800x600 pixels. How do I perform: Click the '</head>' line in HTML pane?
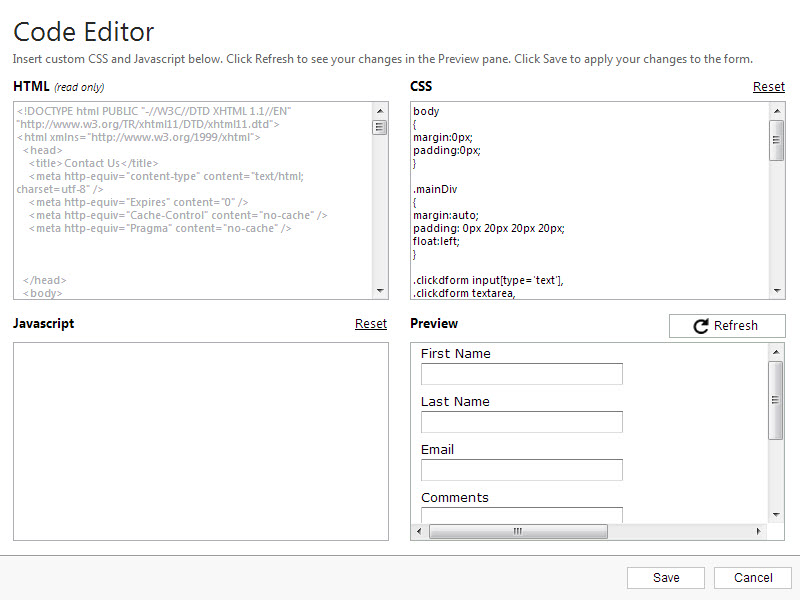point(44,280)
